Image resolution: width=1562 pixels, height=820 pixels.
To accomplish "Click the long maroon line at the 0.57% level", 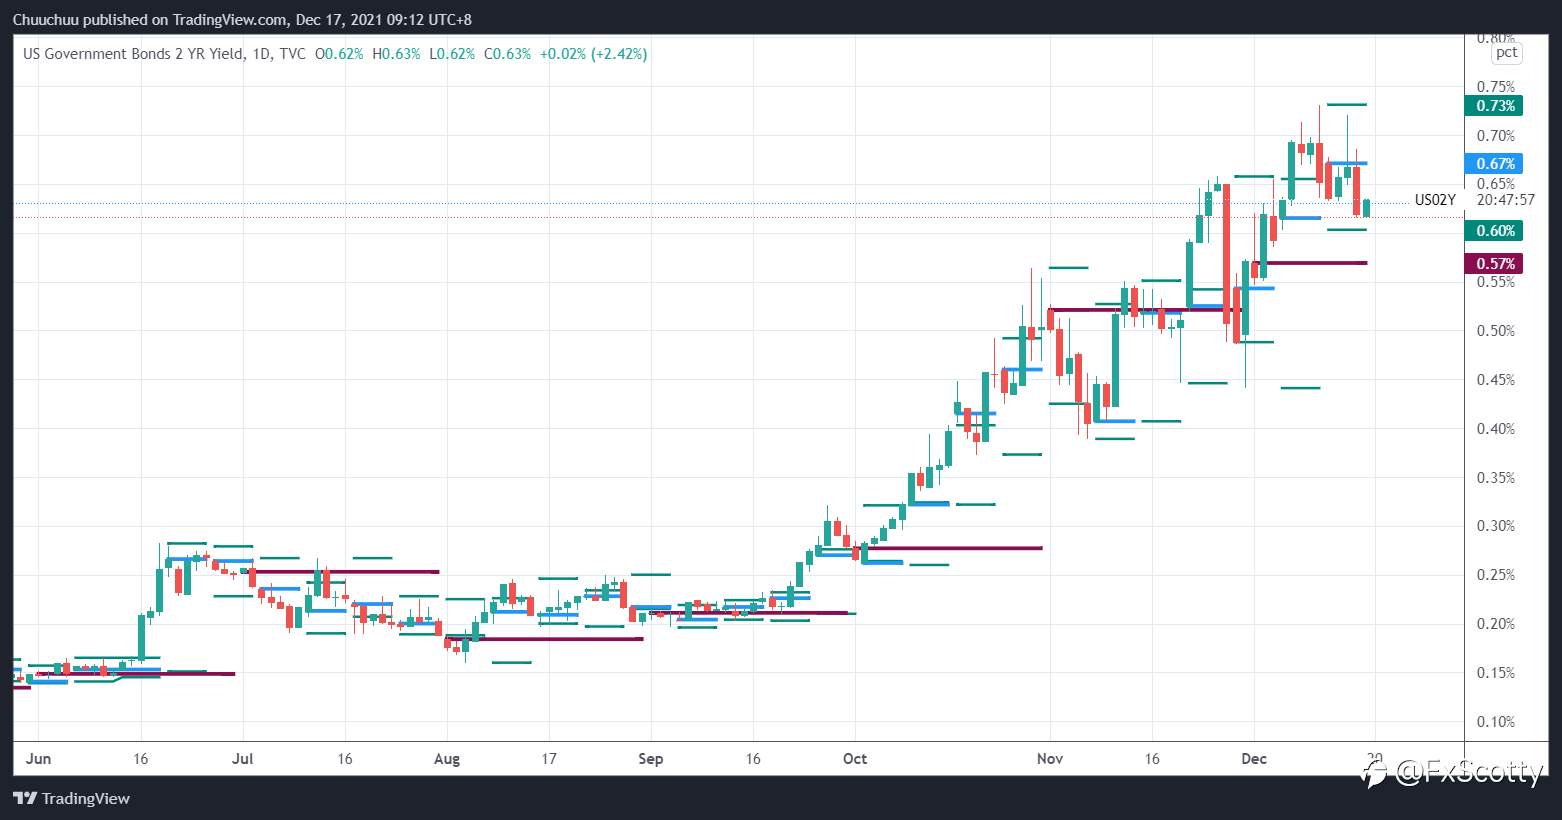I will point(1310,263).
